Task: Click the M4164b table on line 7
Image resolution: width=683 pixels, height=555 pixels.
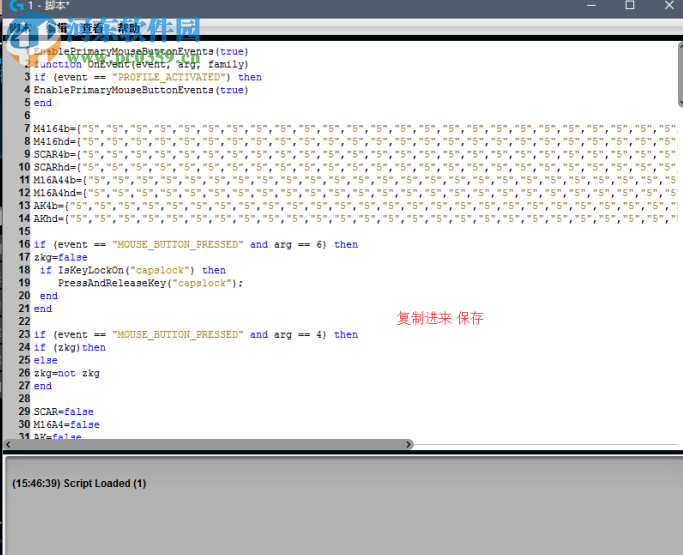Action: [x=355, y=129]
